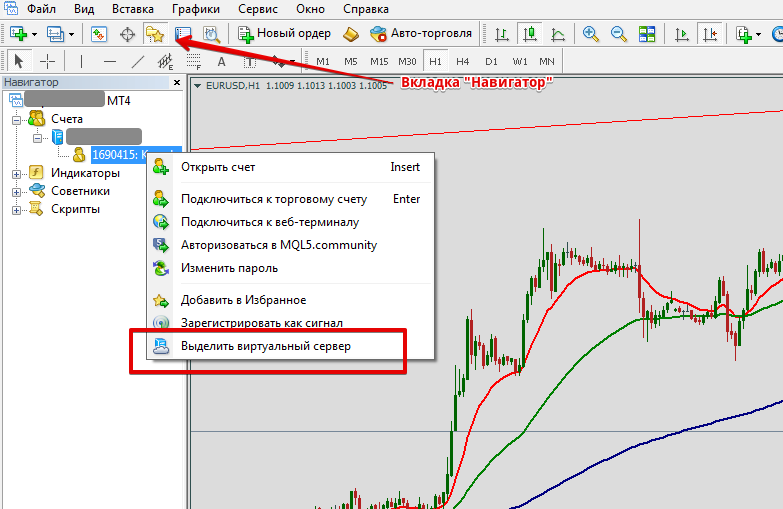Switch to line chart icon
The height and width of the screenshot is (509, 783).
(x=558, y=34)
